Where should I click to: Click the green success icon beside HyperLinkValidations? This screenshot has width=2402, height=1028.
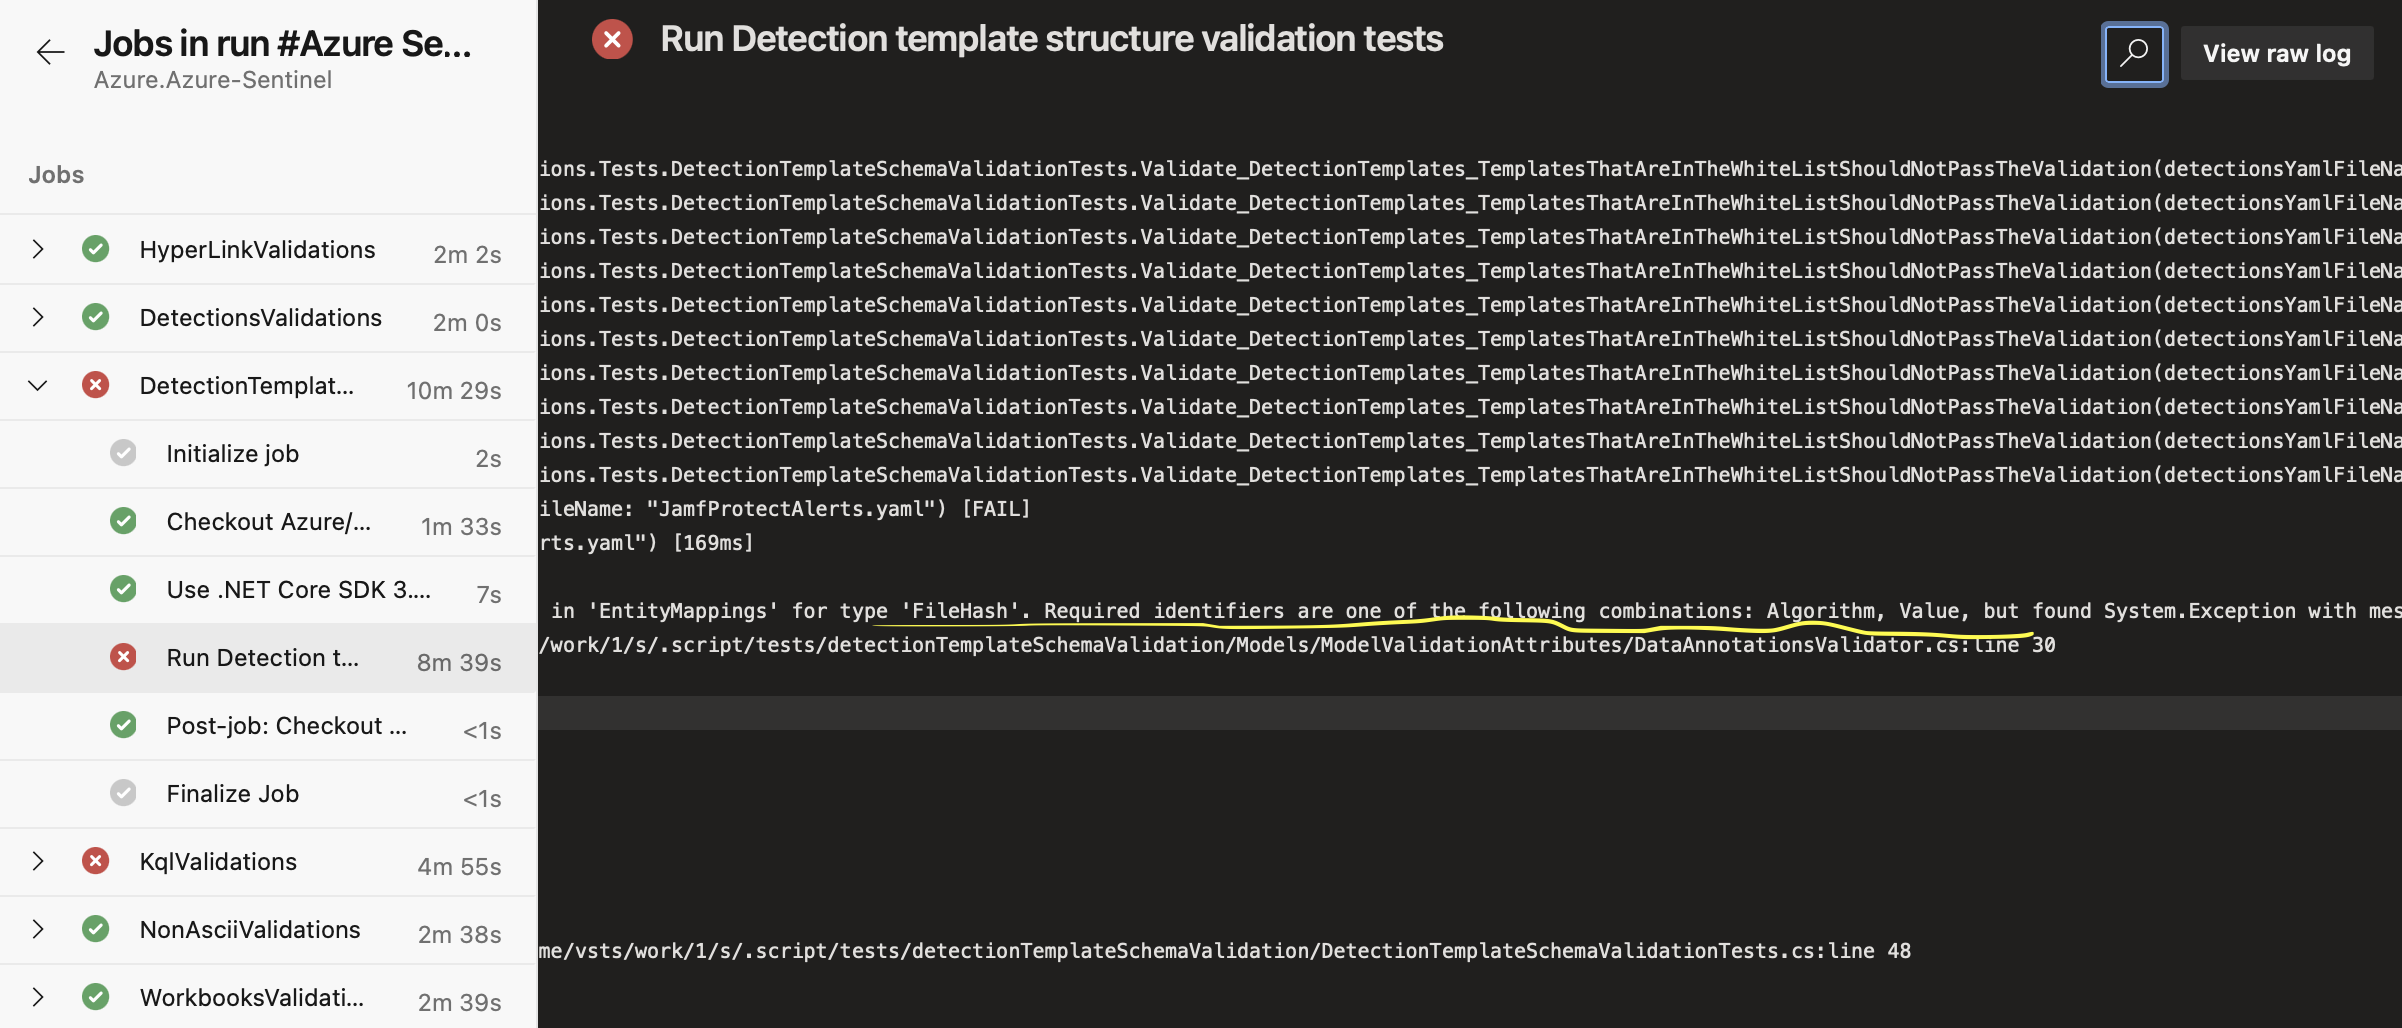[95, 248]
